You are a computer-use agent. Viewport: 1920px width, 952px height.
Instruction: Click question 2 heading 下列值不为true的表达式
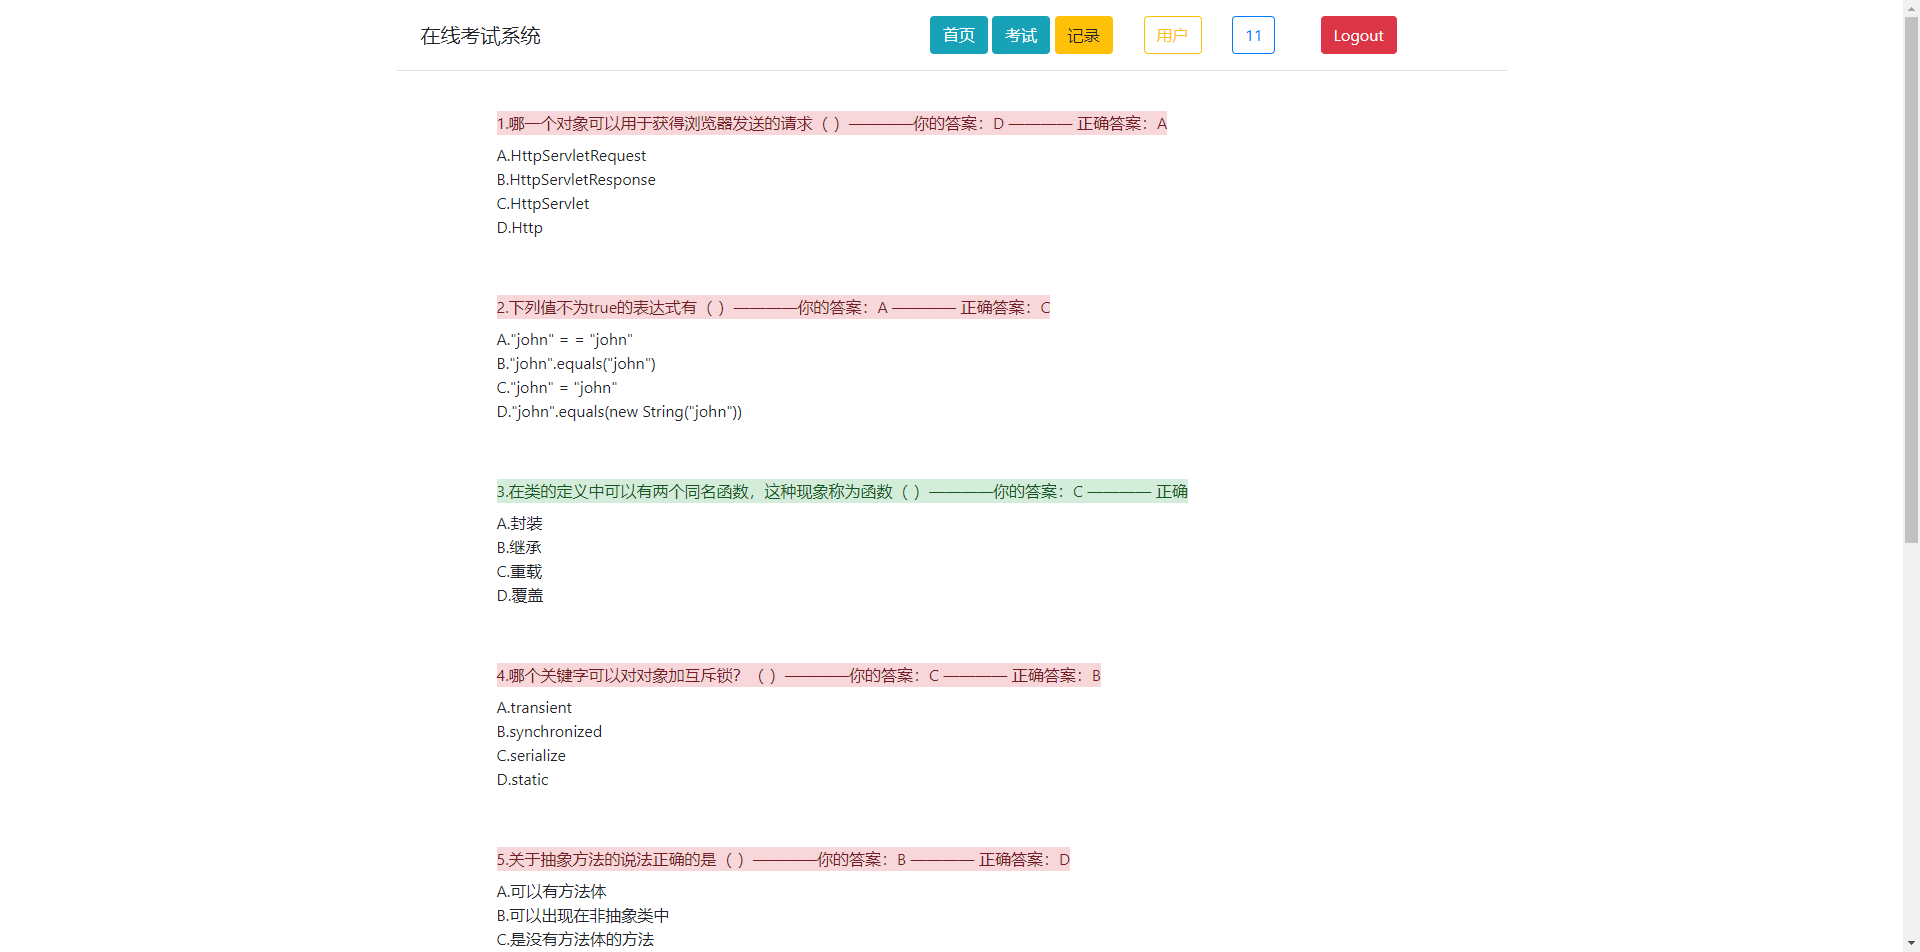(773, 307)
